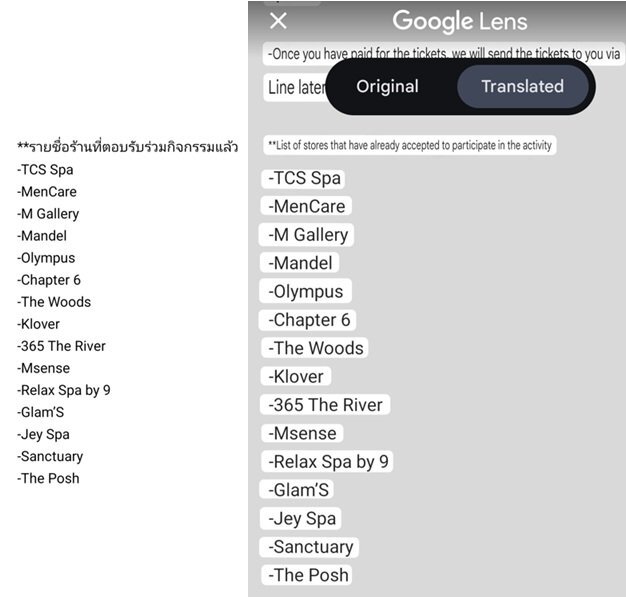Close Google Lens with the X icon

coord(278,21)
